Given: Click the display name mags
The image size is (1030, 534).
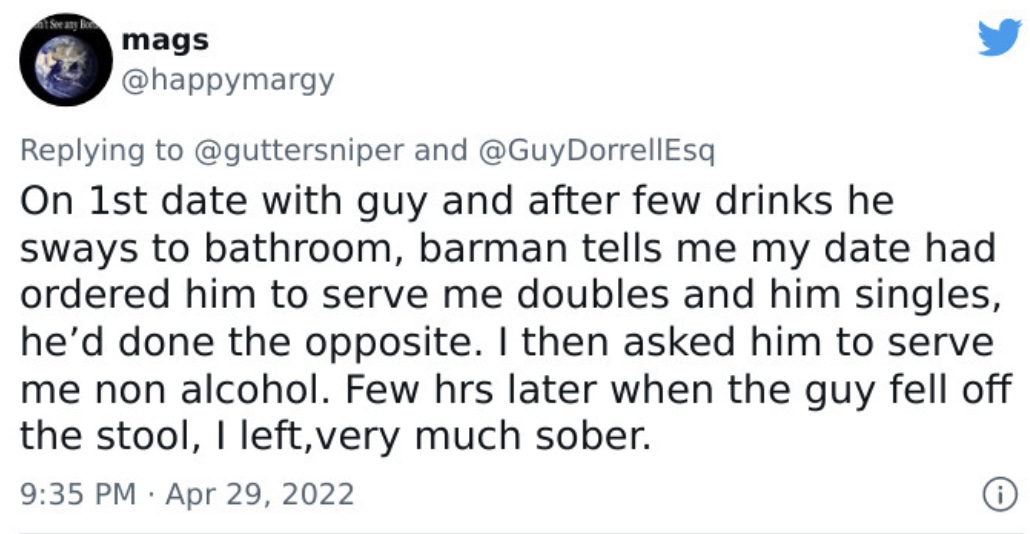Looking at the screenshot, I should coord(166,40).
